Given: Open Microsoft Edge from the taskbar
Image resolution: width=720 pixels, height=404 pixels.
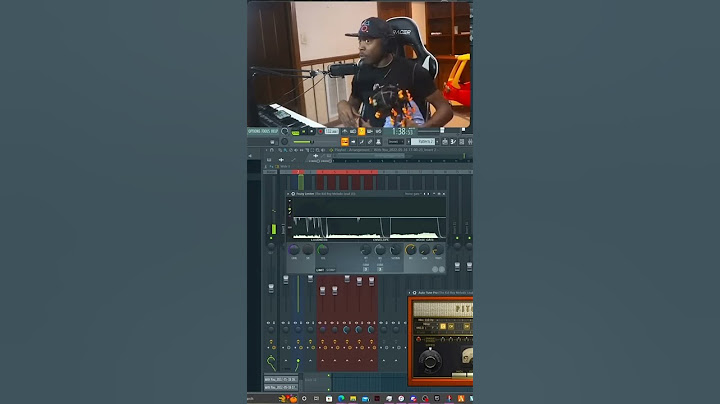Looking at the screenshot, I should click(x=341, y=398).
